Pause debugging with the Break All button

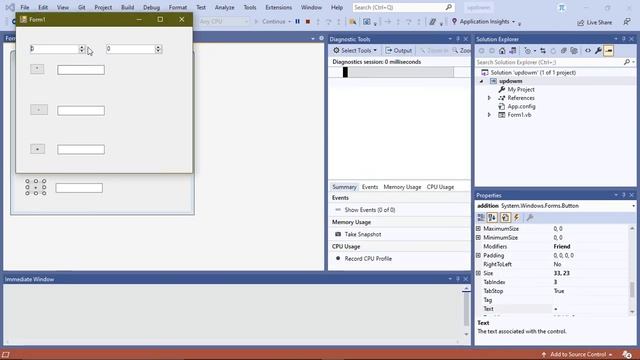point(298,22)
